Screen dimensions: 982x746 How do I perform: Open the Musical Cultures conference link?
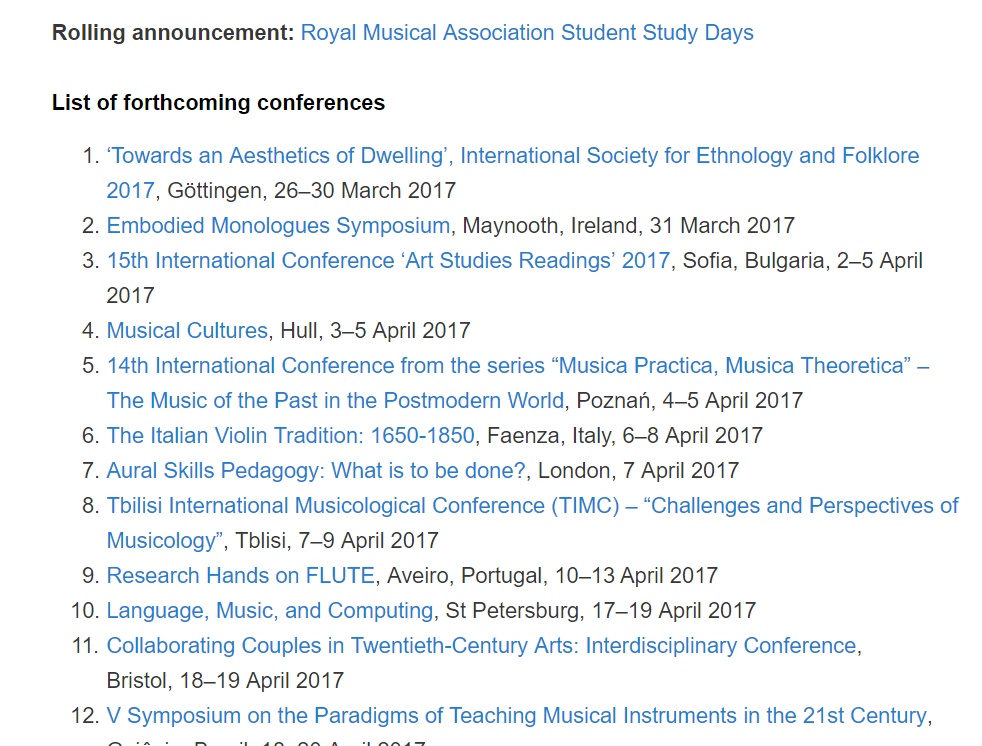pos(187,331)
